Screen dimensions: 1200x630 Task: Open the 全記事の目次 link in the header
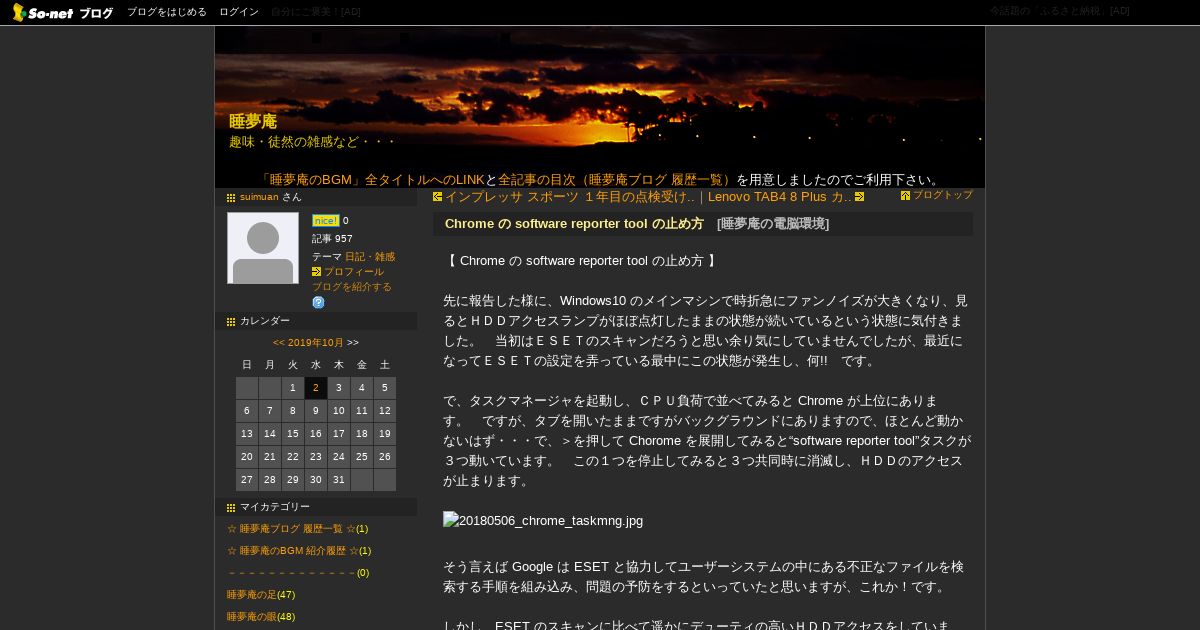(x=617, y=180)
